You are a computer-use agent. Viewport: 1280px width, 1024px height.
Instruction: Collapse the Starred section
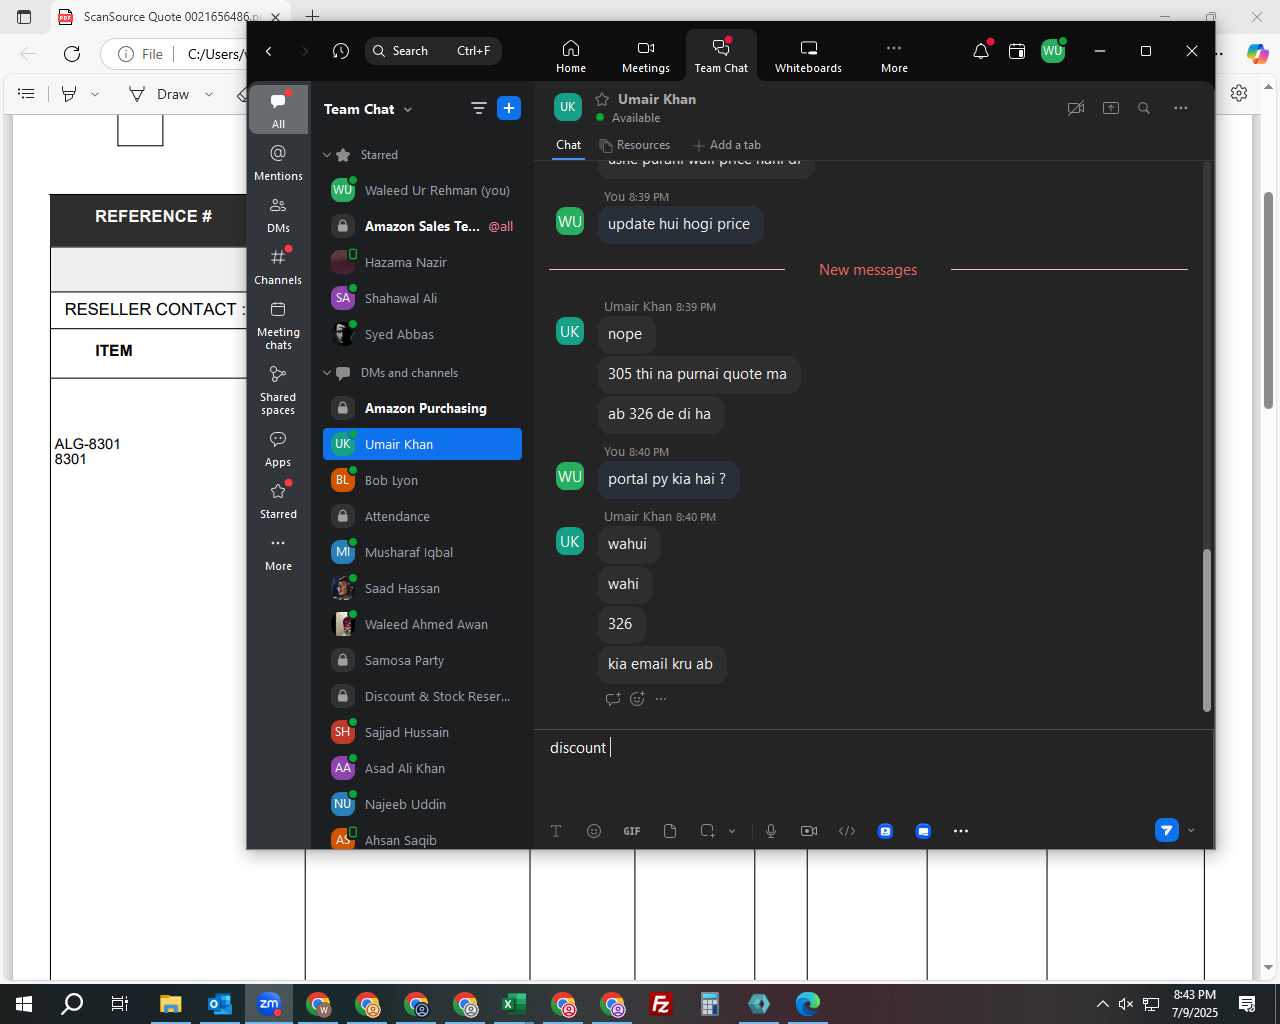click(327, 155)
